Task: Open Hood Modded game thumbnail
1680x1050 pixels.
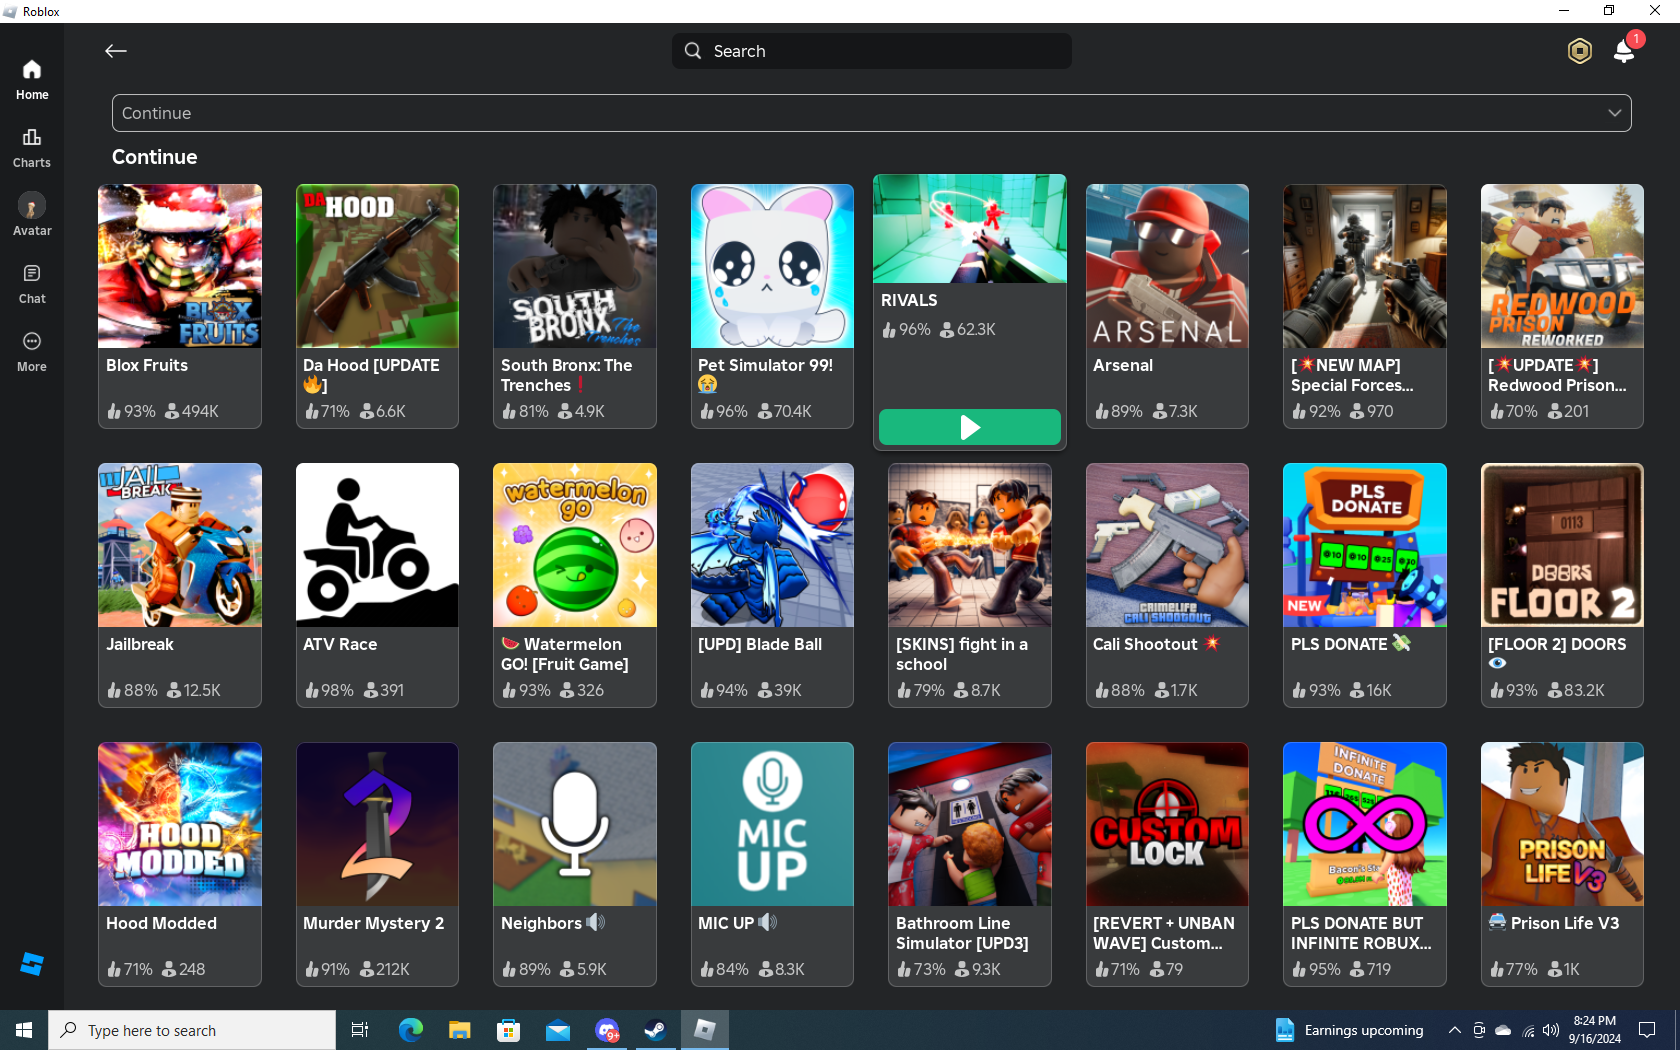Action: [180, 824]
